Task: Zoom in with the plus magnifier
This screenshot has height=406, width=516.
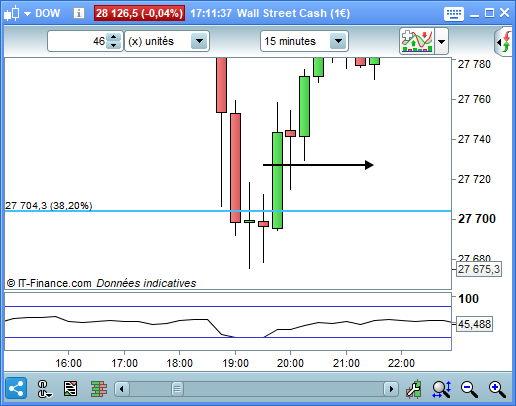Action: pos(497,389)
